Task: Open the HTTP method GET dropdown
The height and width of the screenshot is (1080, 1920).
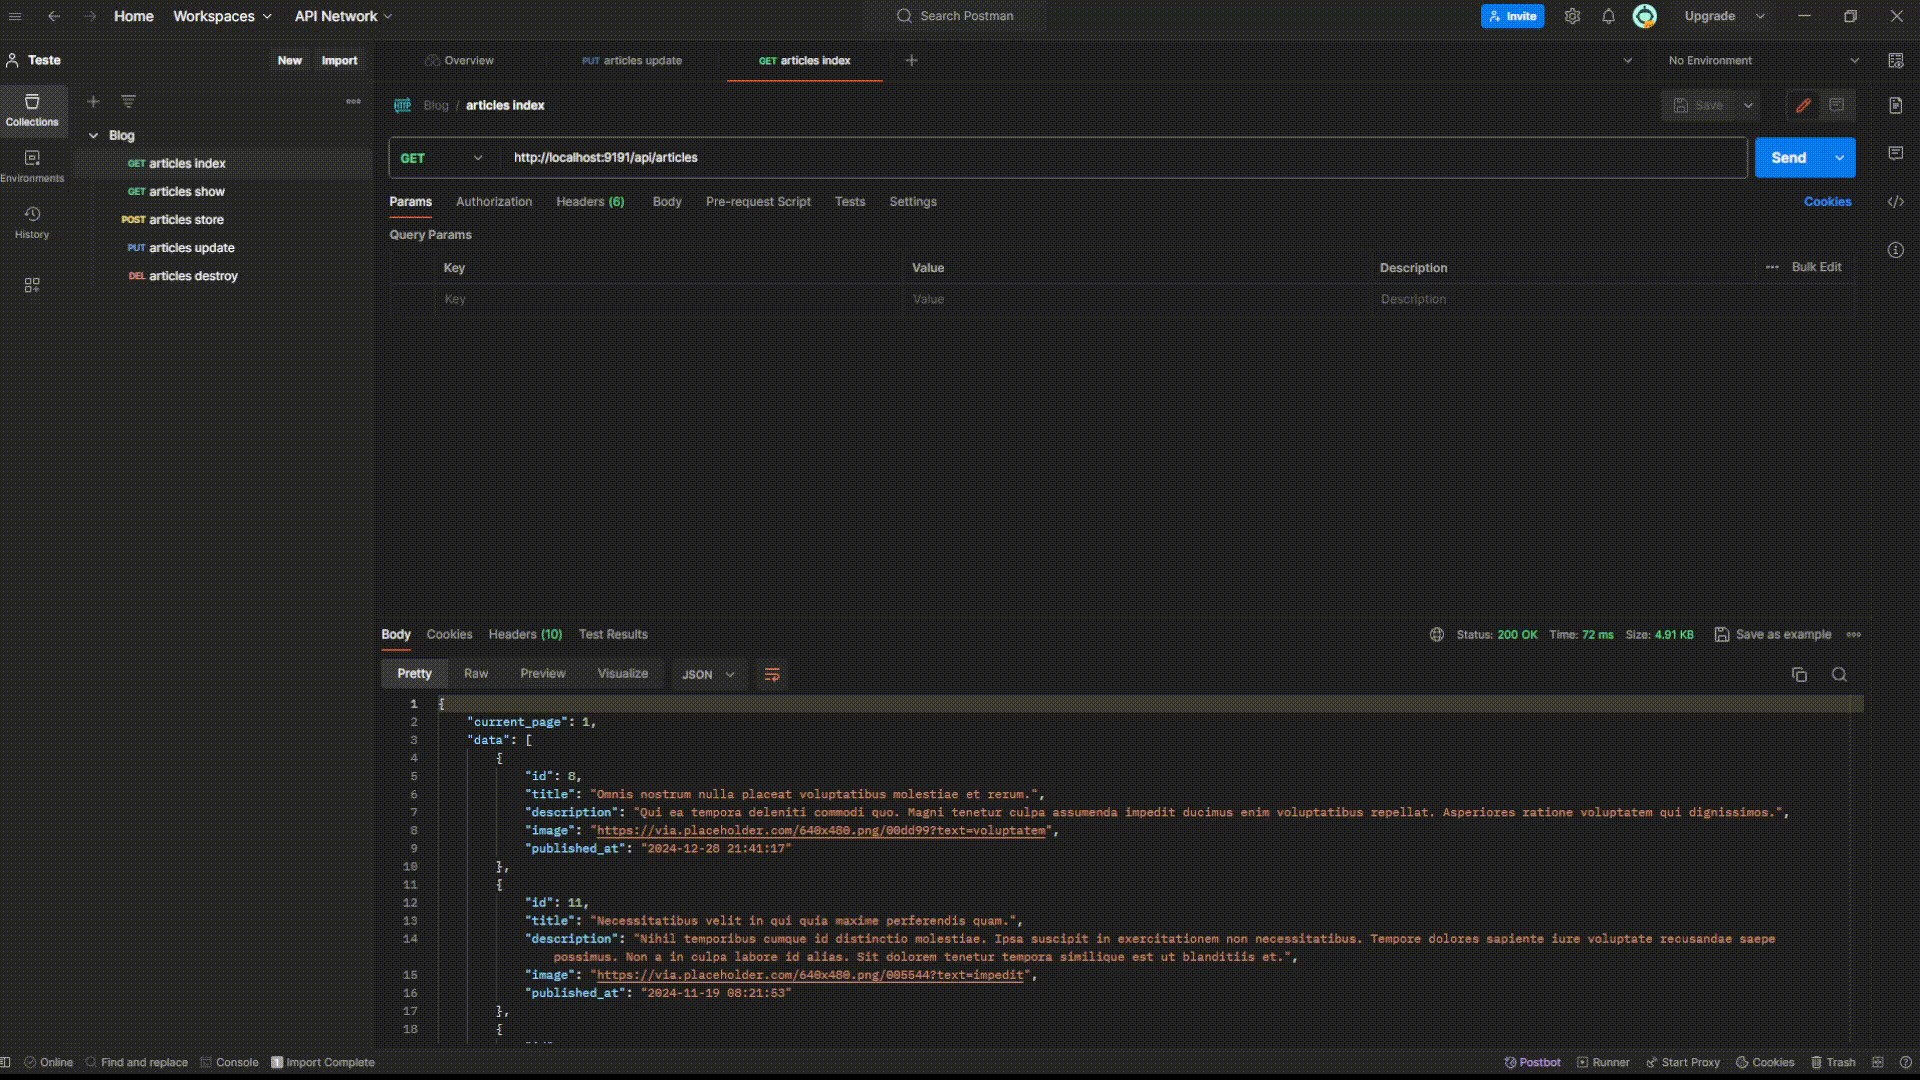Action: 442,158
